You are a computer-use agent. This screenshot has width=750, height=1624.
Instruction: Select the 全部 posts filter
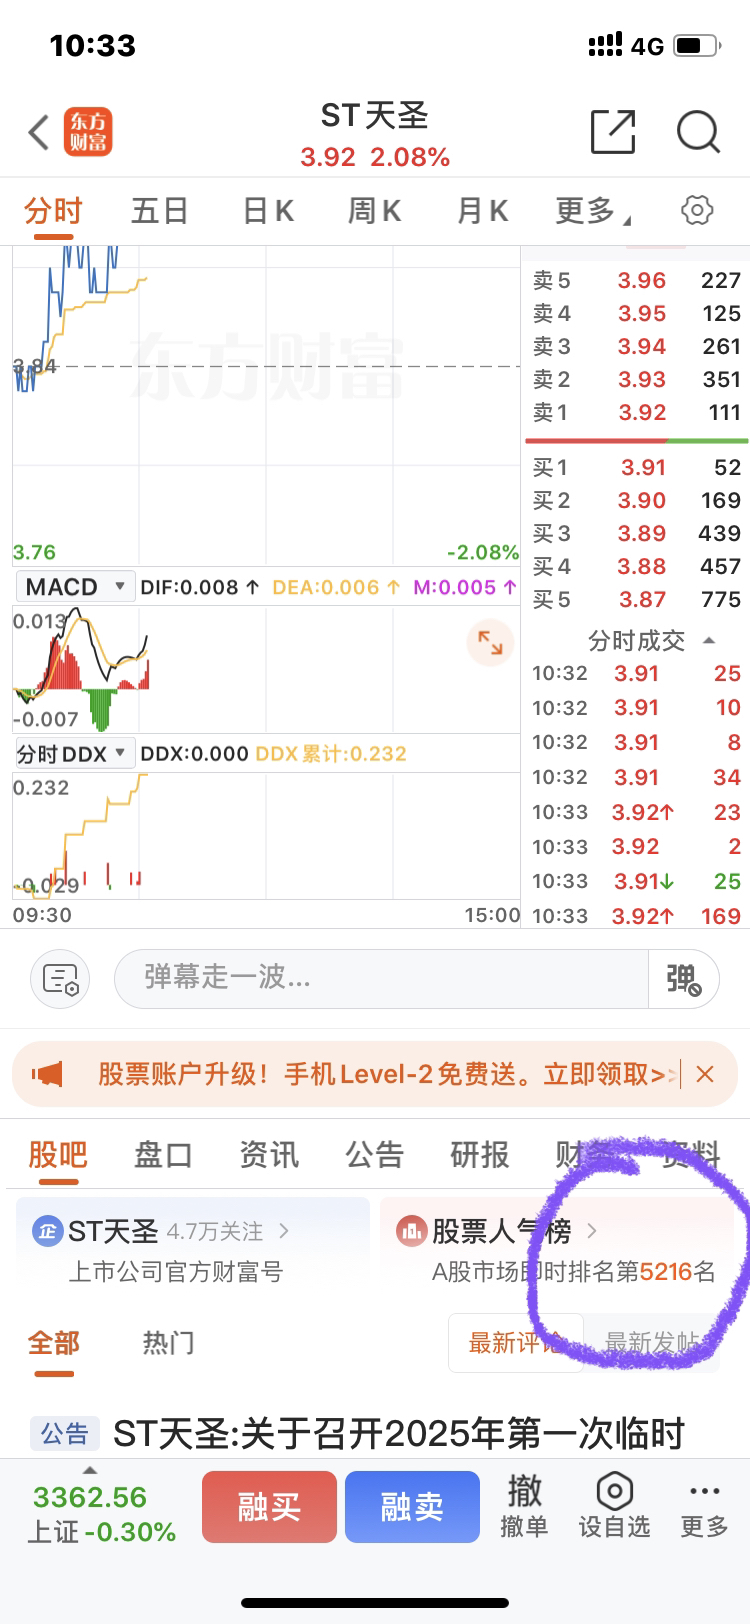[x=53, y=1343]
